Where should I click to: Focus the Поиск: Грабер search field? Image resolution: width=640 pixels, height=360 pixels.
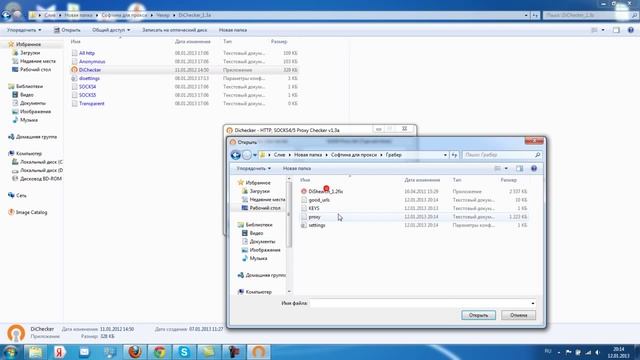coord(502,155)
